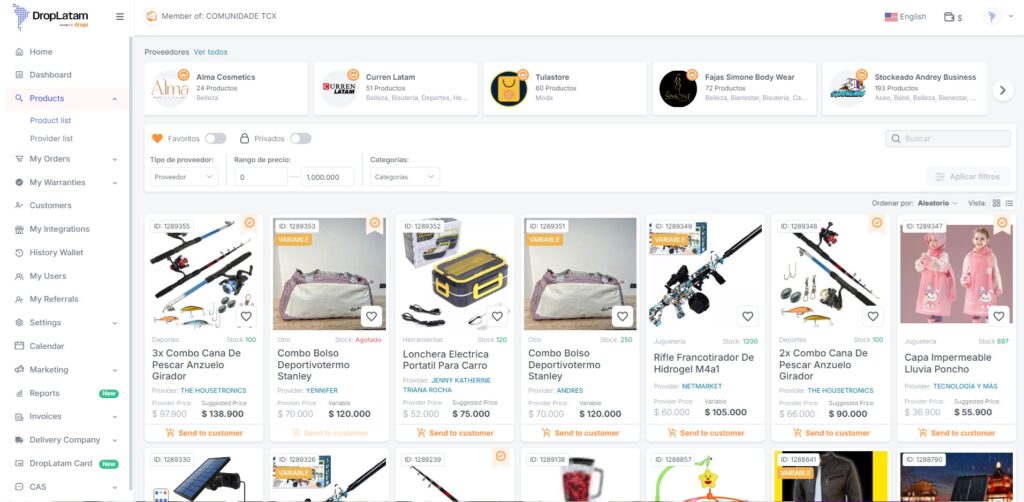Open Provider list in sidebar
This screenshot has width=1024, height=502.
tap(52, 138)
